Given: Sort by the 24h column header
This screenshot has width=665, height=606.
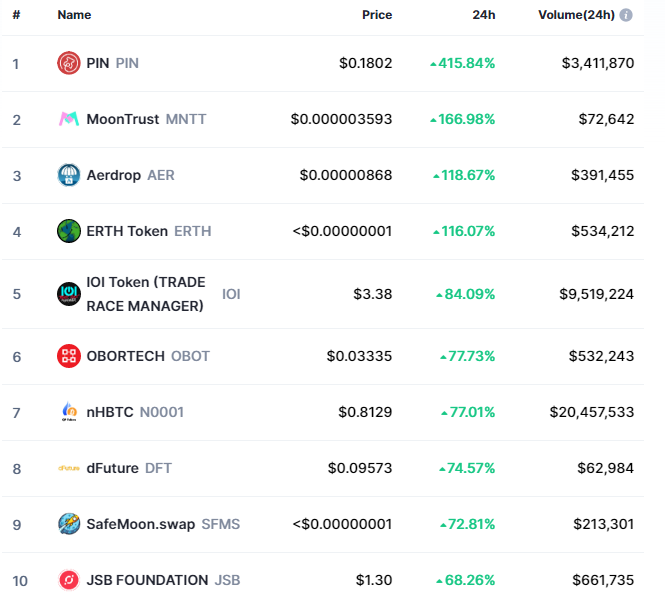Looking at the screenshot, I should pos(483,15).
